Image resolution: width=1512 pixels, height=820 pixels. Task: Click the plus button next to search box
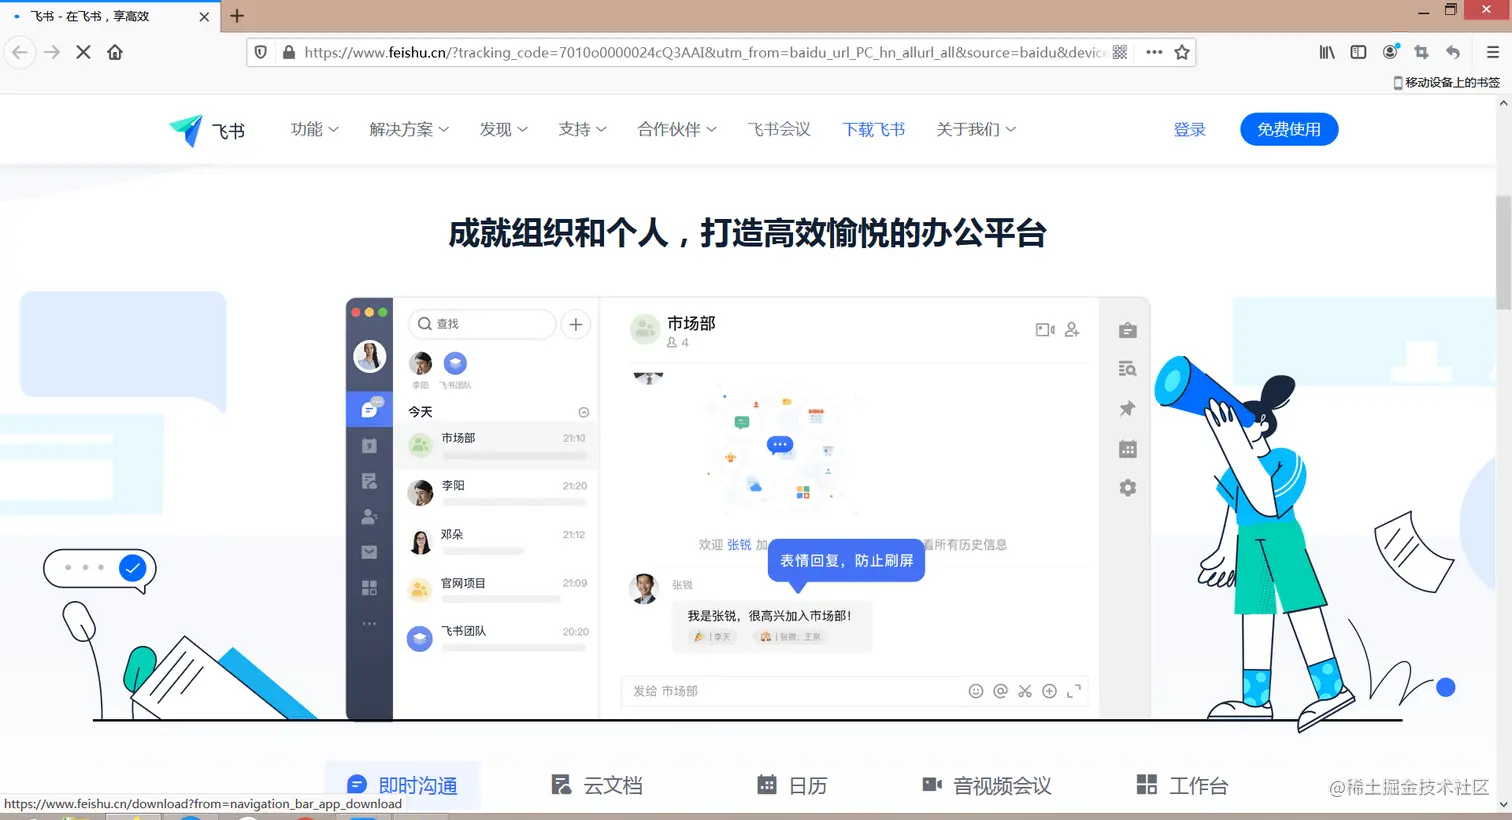(x=576, y=324)
